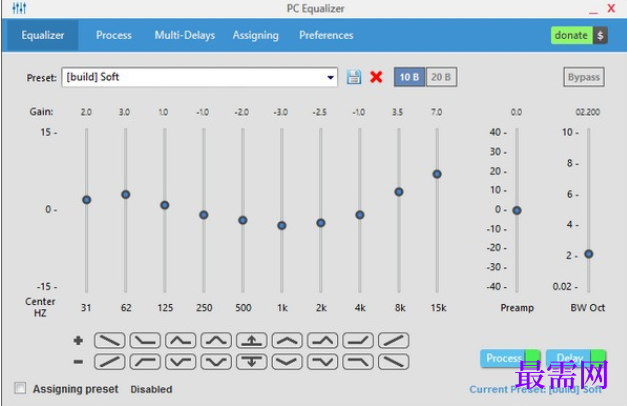
Task: Click the PC Equalizer app icon in the title bar
Action: pos(19,8)
